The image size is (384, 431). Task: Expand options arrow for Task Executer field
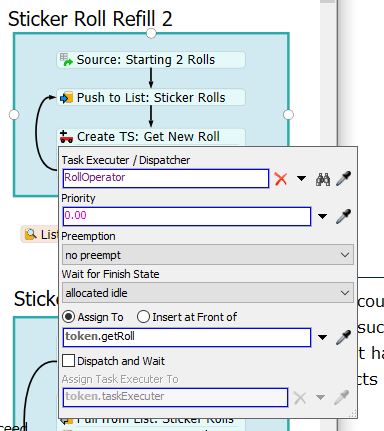301,179
